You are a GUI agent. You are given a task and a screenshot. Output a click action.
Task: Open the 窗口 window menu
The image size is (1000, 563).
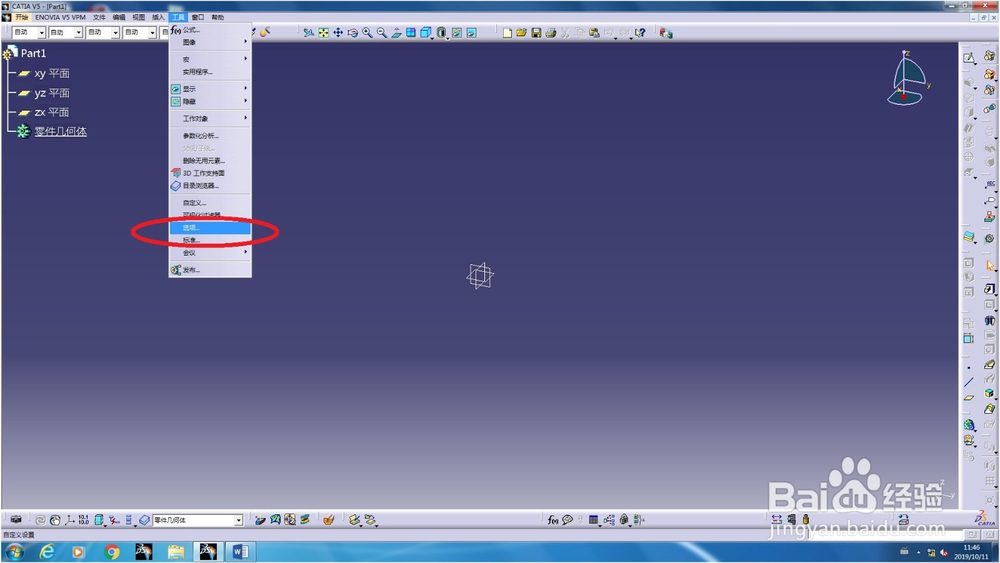pyautogui.click(x=198, y=17)
